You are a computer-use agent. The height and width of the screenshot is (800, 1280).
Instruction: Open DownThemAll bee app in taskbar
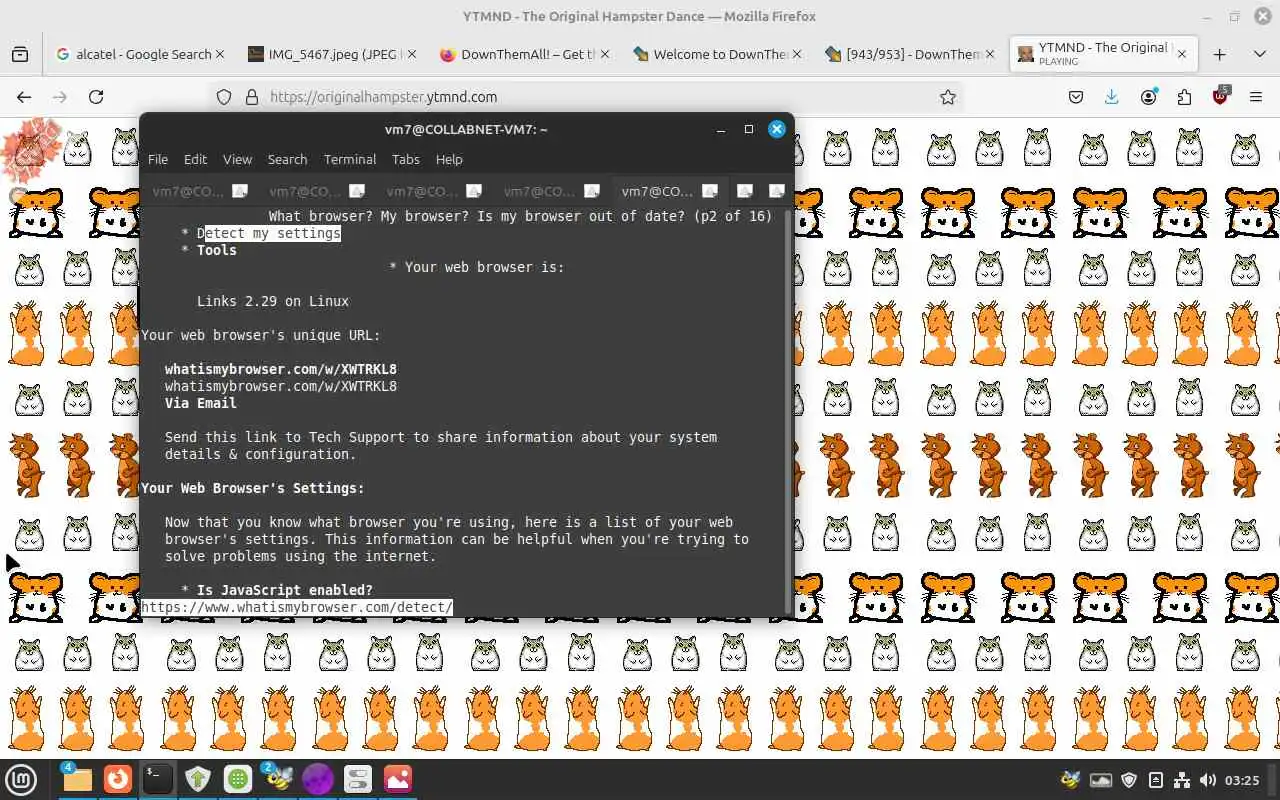pyautogui.click(x=278, y=779)
